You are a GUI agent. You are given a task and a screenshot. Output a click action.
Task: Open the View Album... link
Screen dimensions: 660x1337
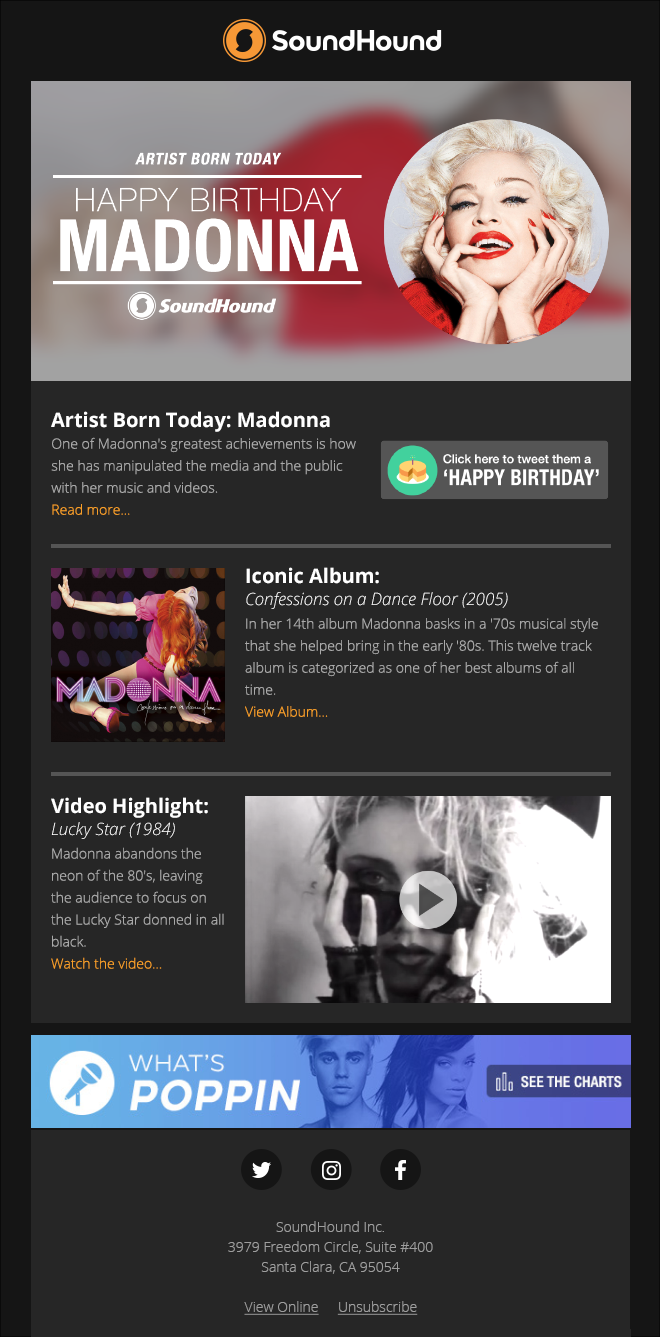click(x=286, y=712)
